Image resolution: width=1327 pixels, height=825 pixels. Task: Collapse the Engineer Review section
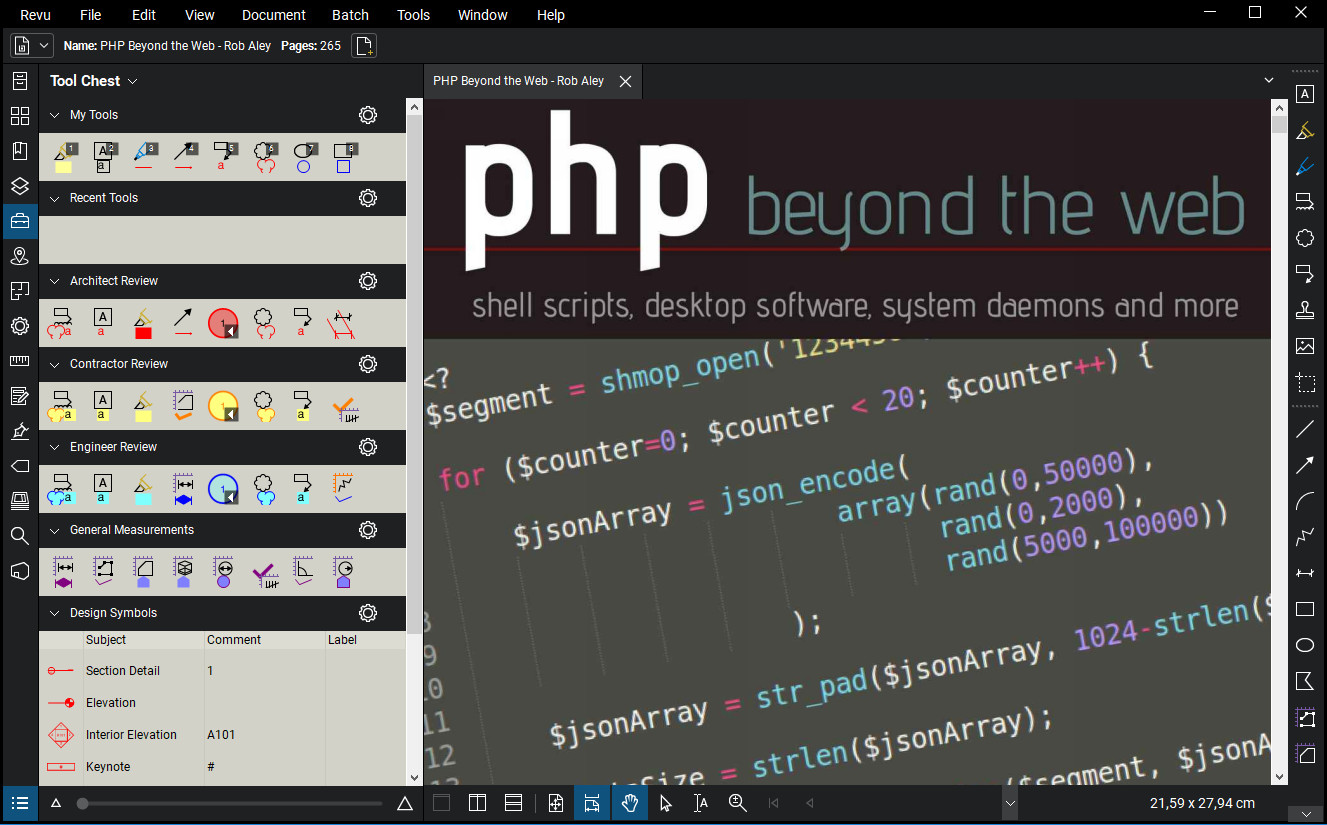(55, 447)
